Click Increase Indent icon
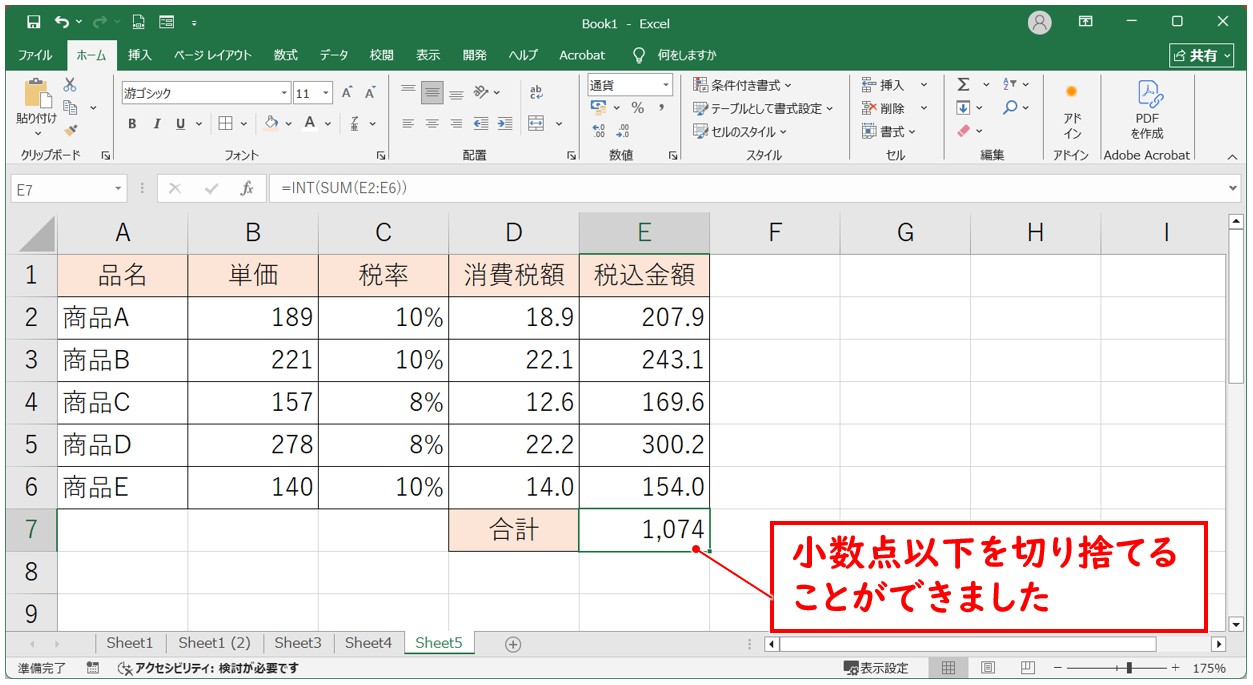This screenshot has width=1253, height=685. pos(505,124)
